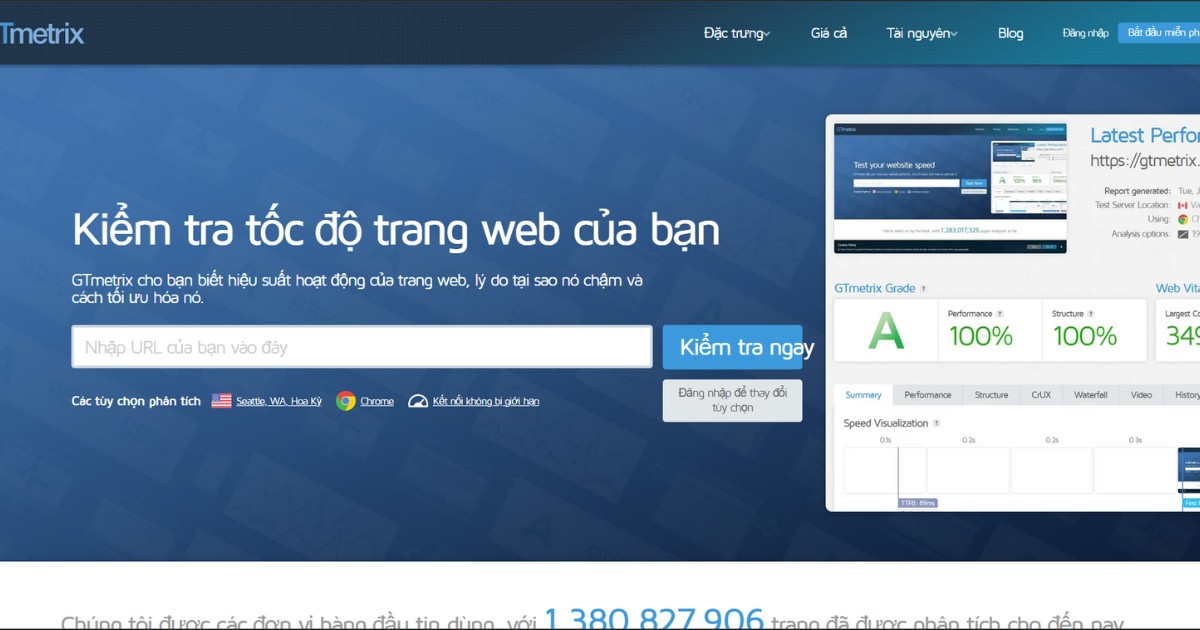
Task: Click the speedometer connection icon
Action: [x=419, y=400]
